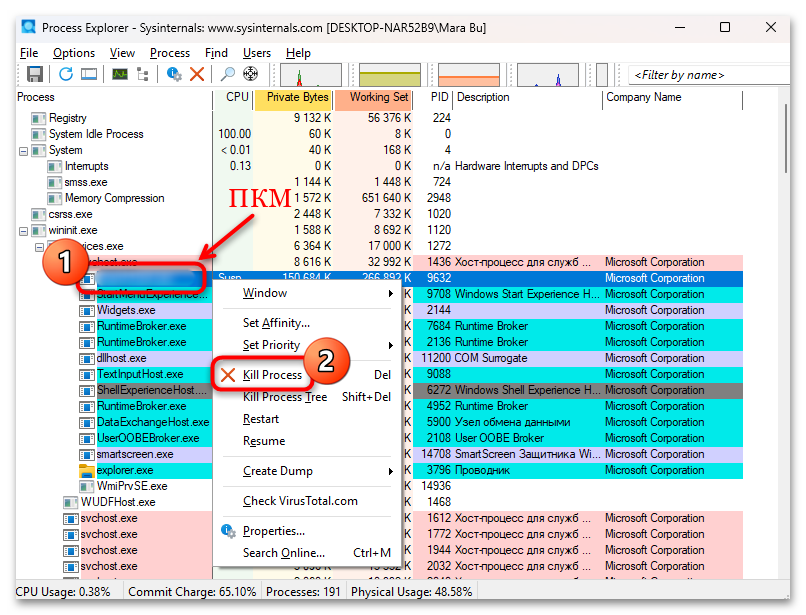Sort by the Process column header

point(114,97)
